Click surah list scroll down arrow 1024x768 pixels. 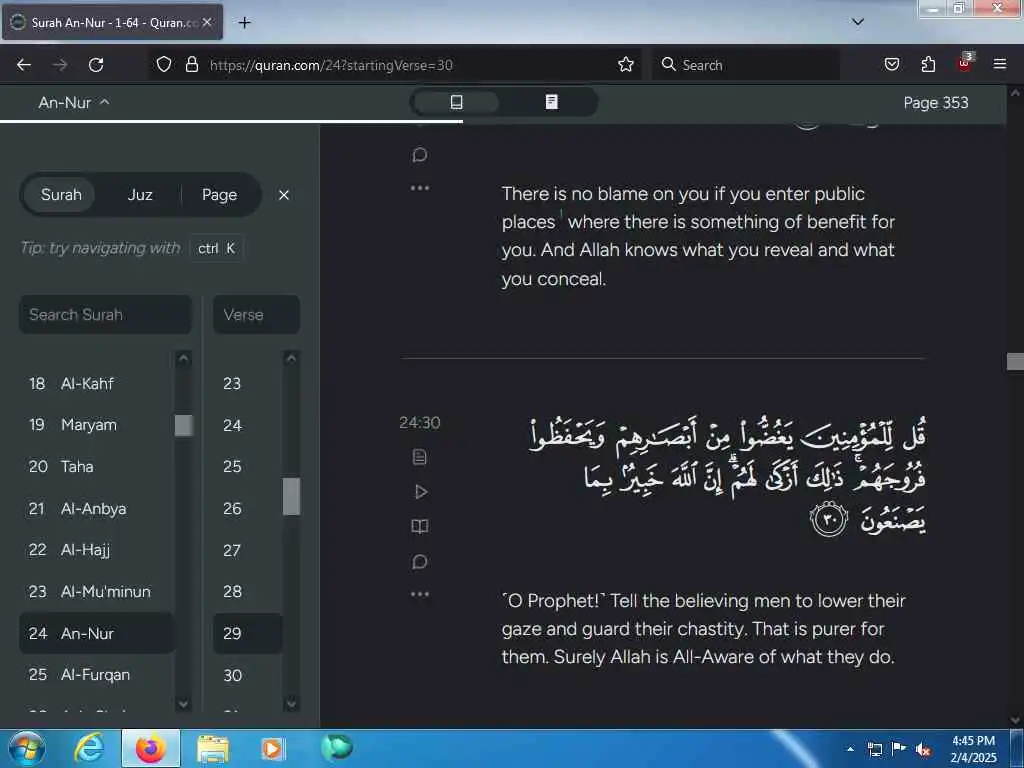184,703
